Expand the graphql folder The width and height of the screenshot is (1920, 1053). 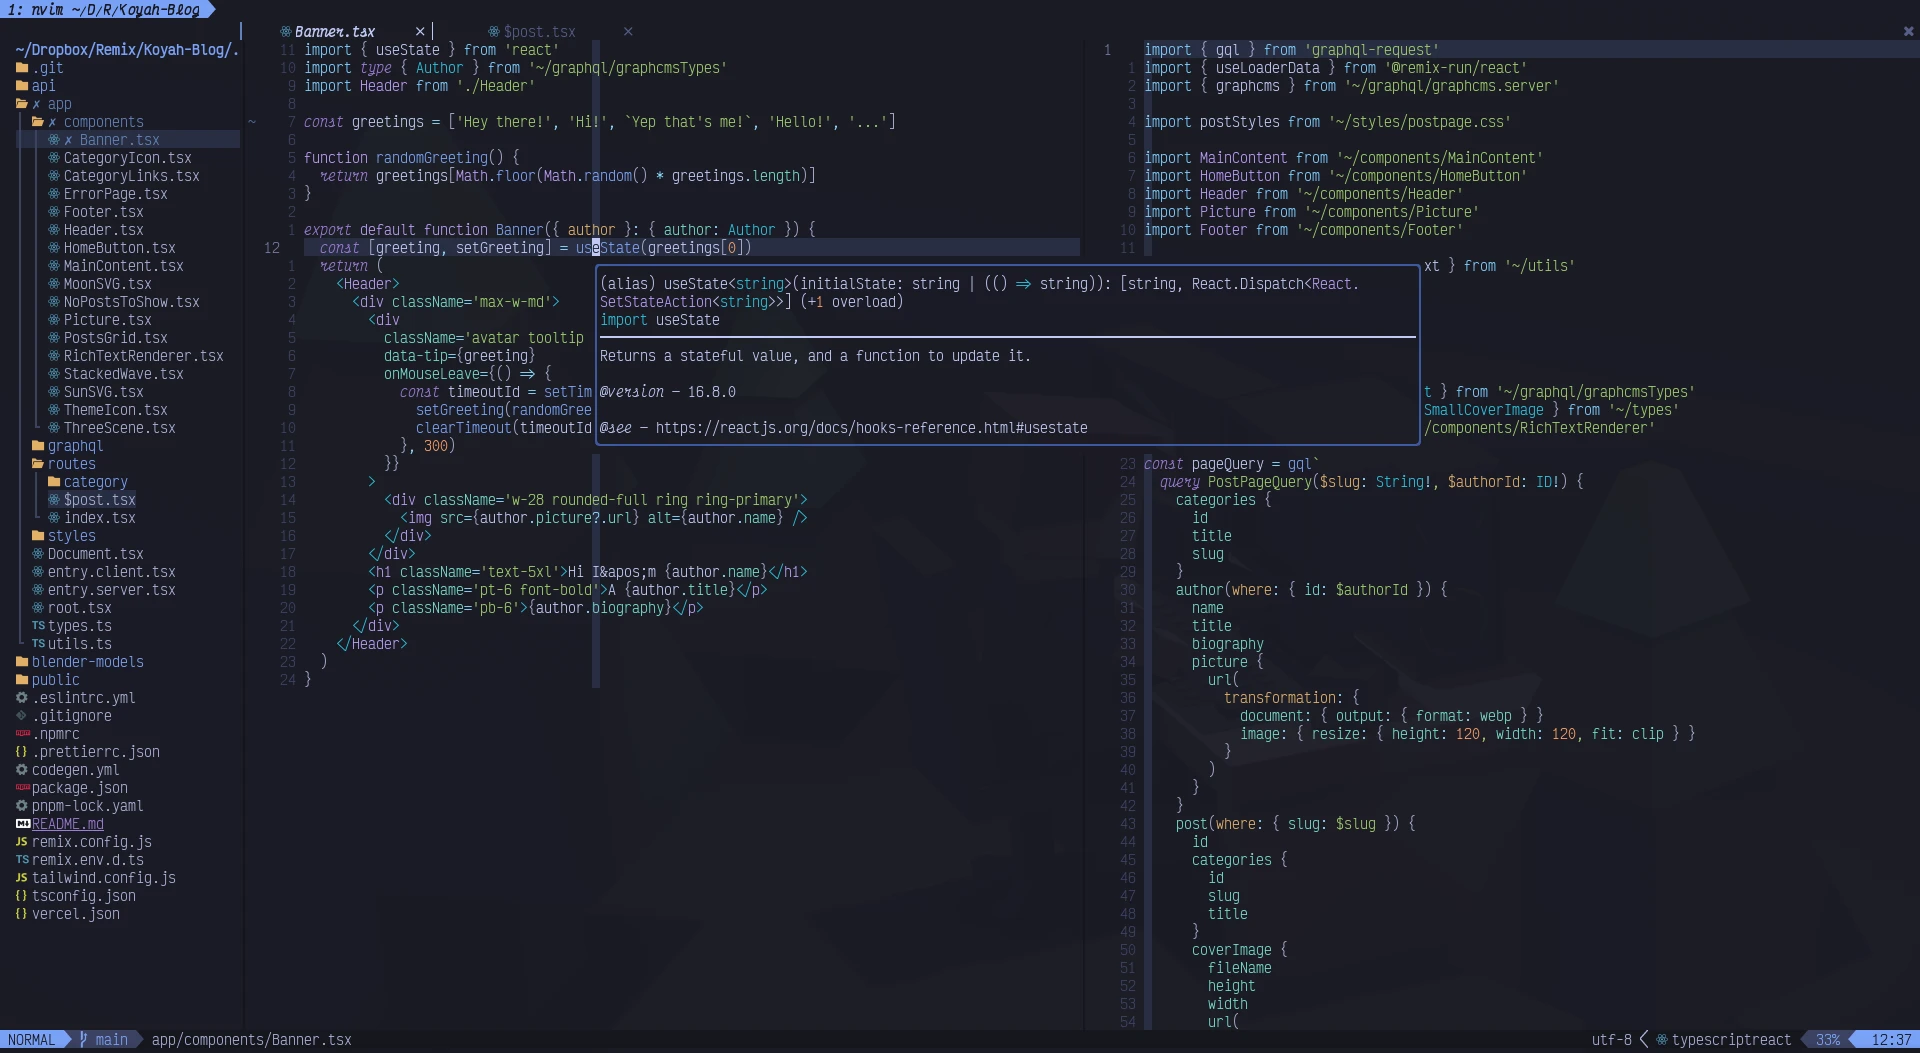[x=75, y=446]
